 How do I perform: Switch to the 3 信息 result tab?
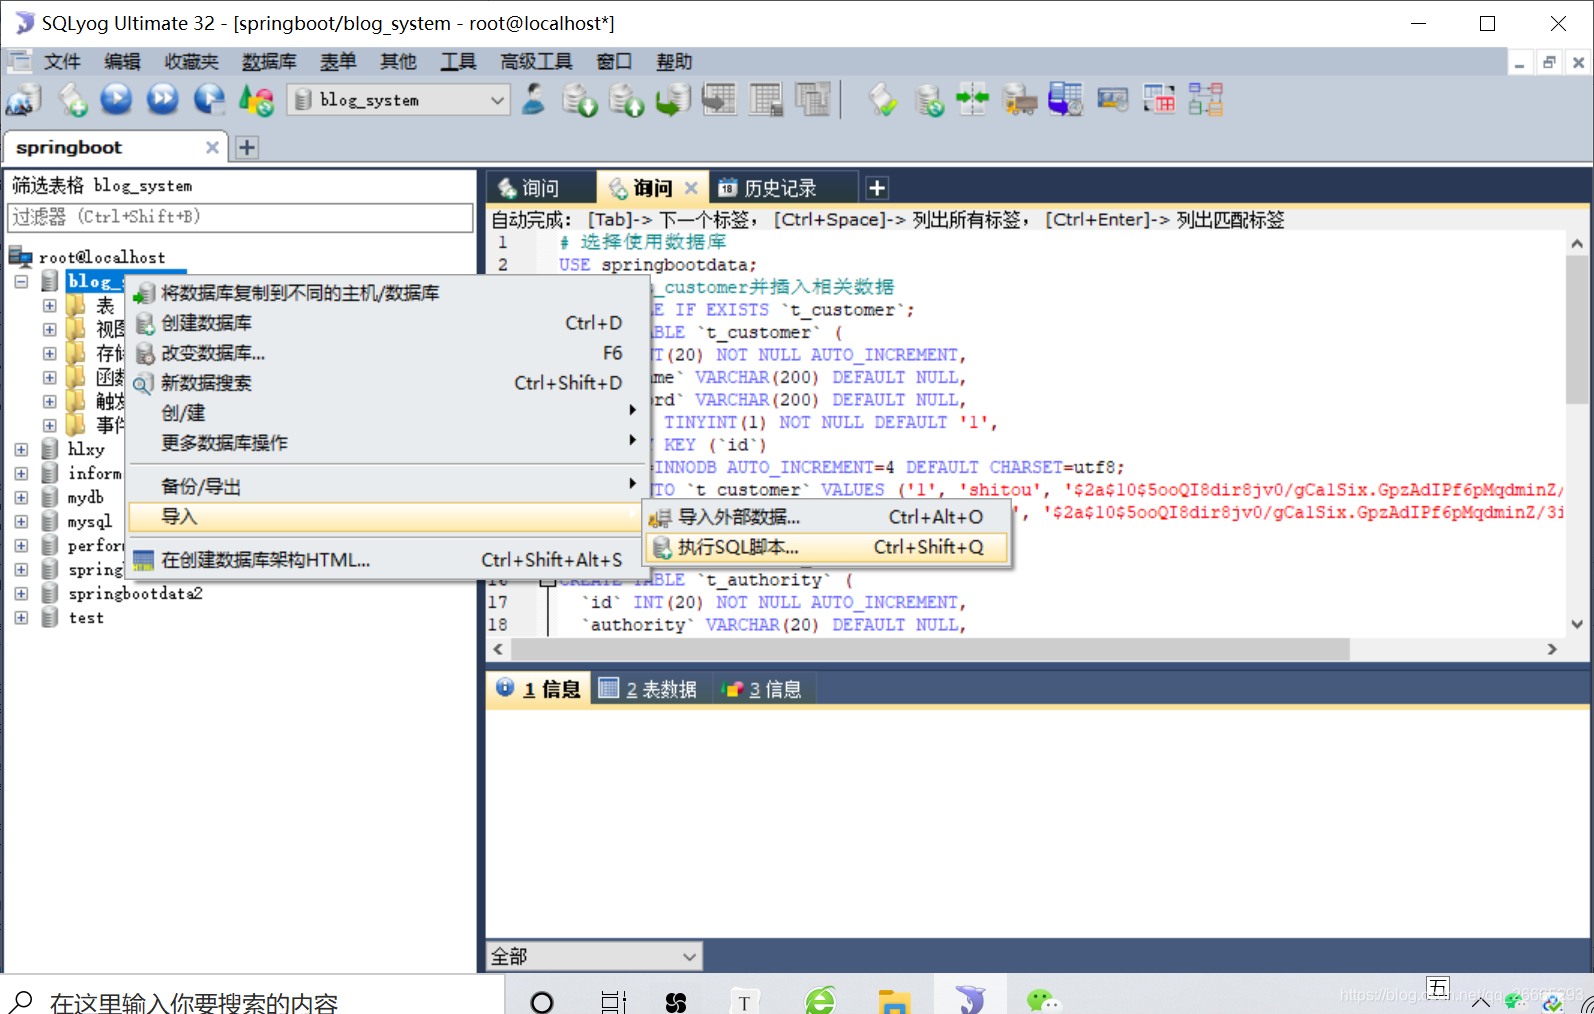(x=763, y=689)
